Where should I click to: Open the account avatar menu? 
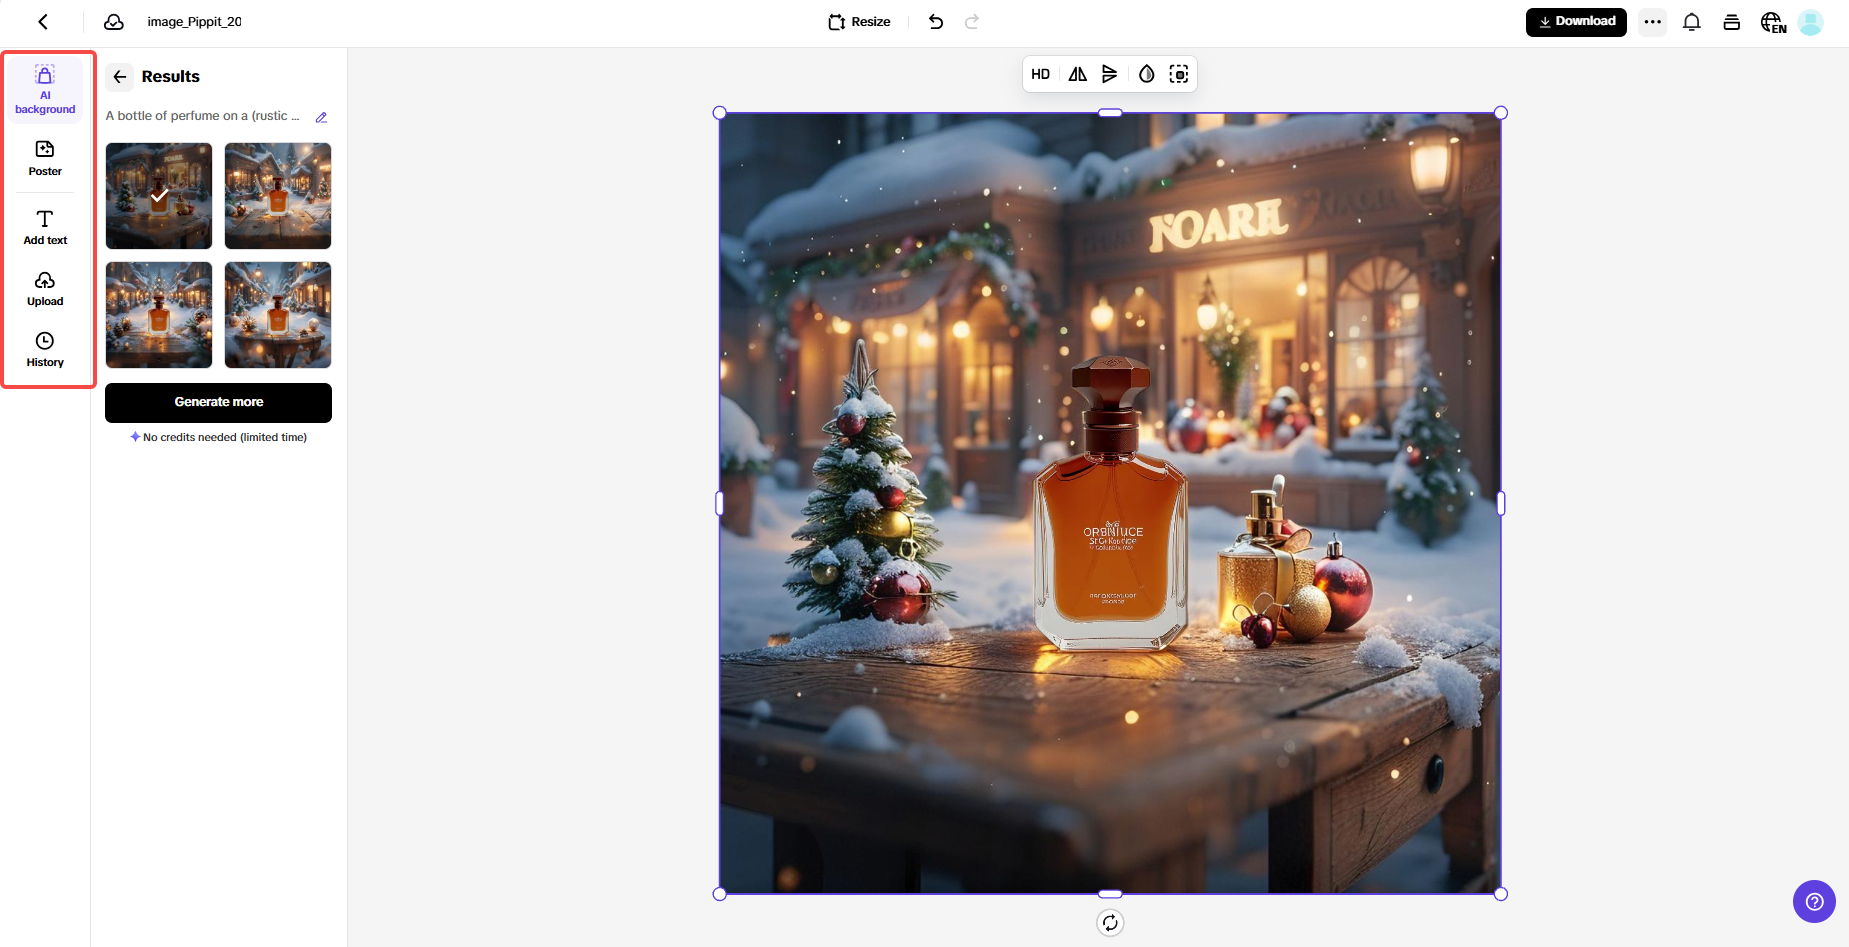coord(1812,21)
